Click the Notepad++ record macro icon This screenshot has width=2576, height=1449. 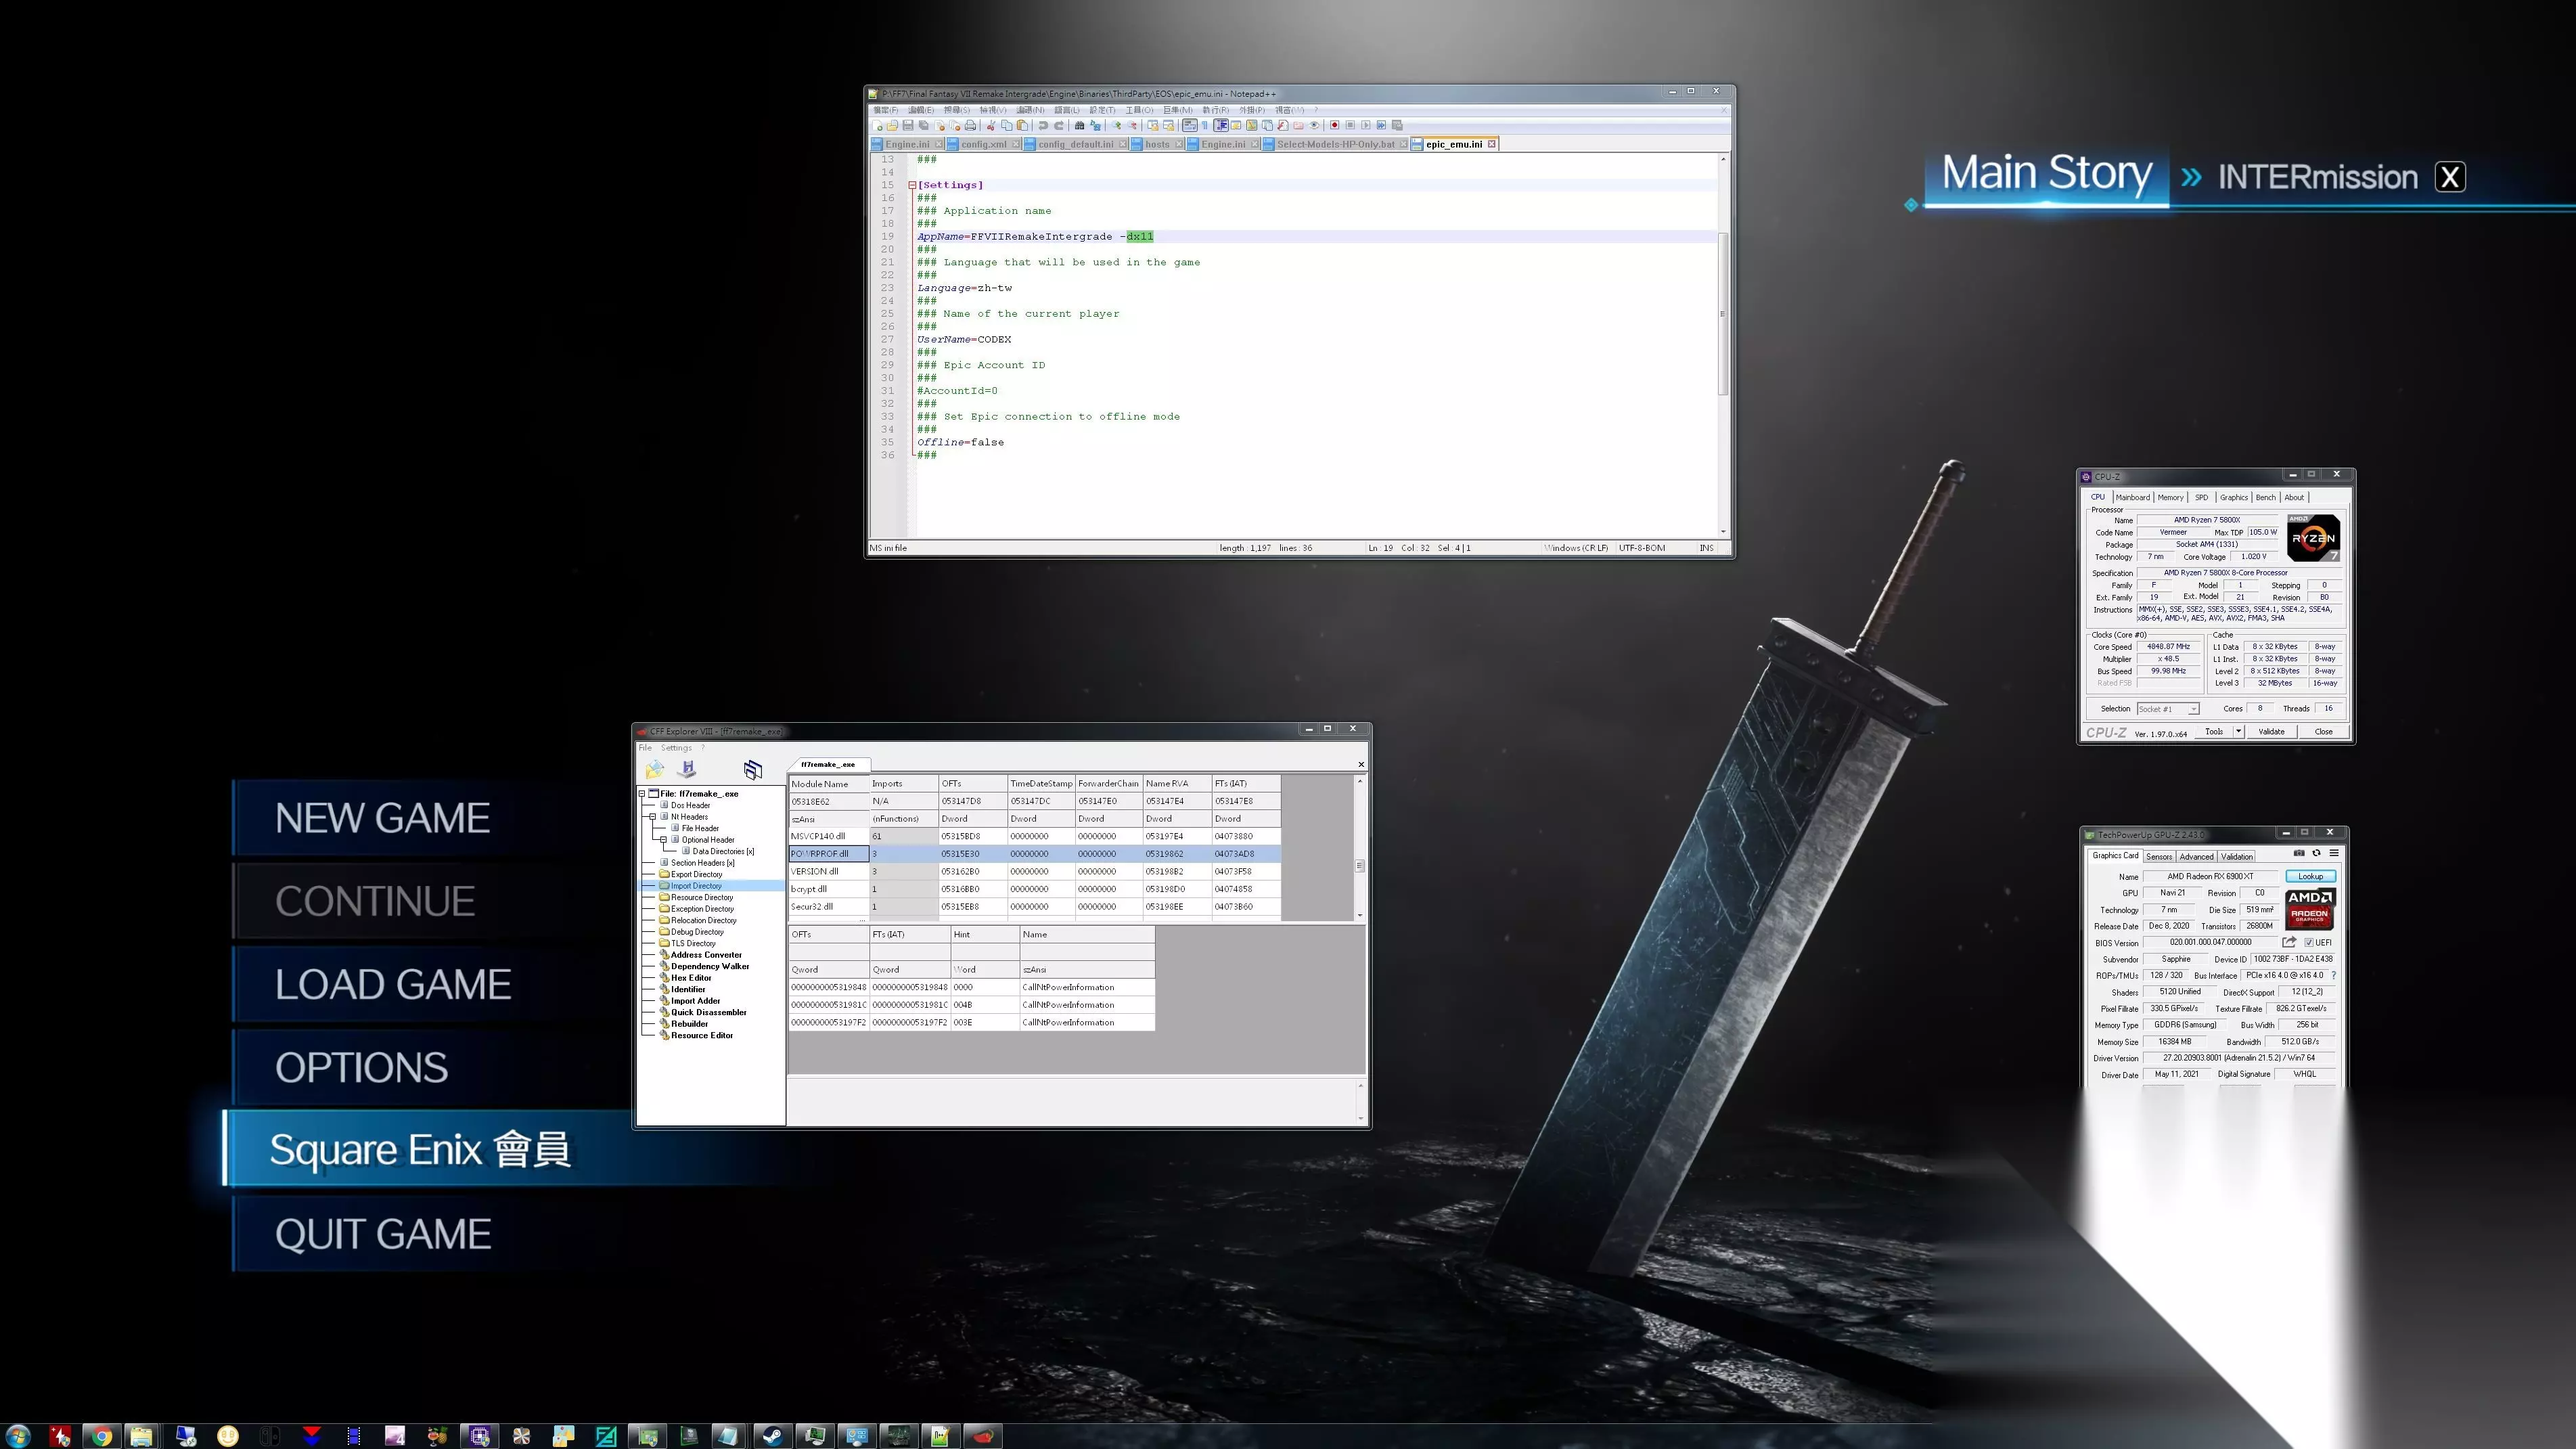[1335, 125]
